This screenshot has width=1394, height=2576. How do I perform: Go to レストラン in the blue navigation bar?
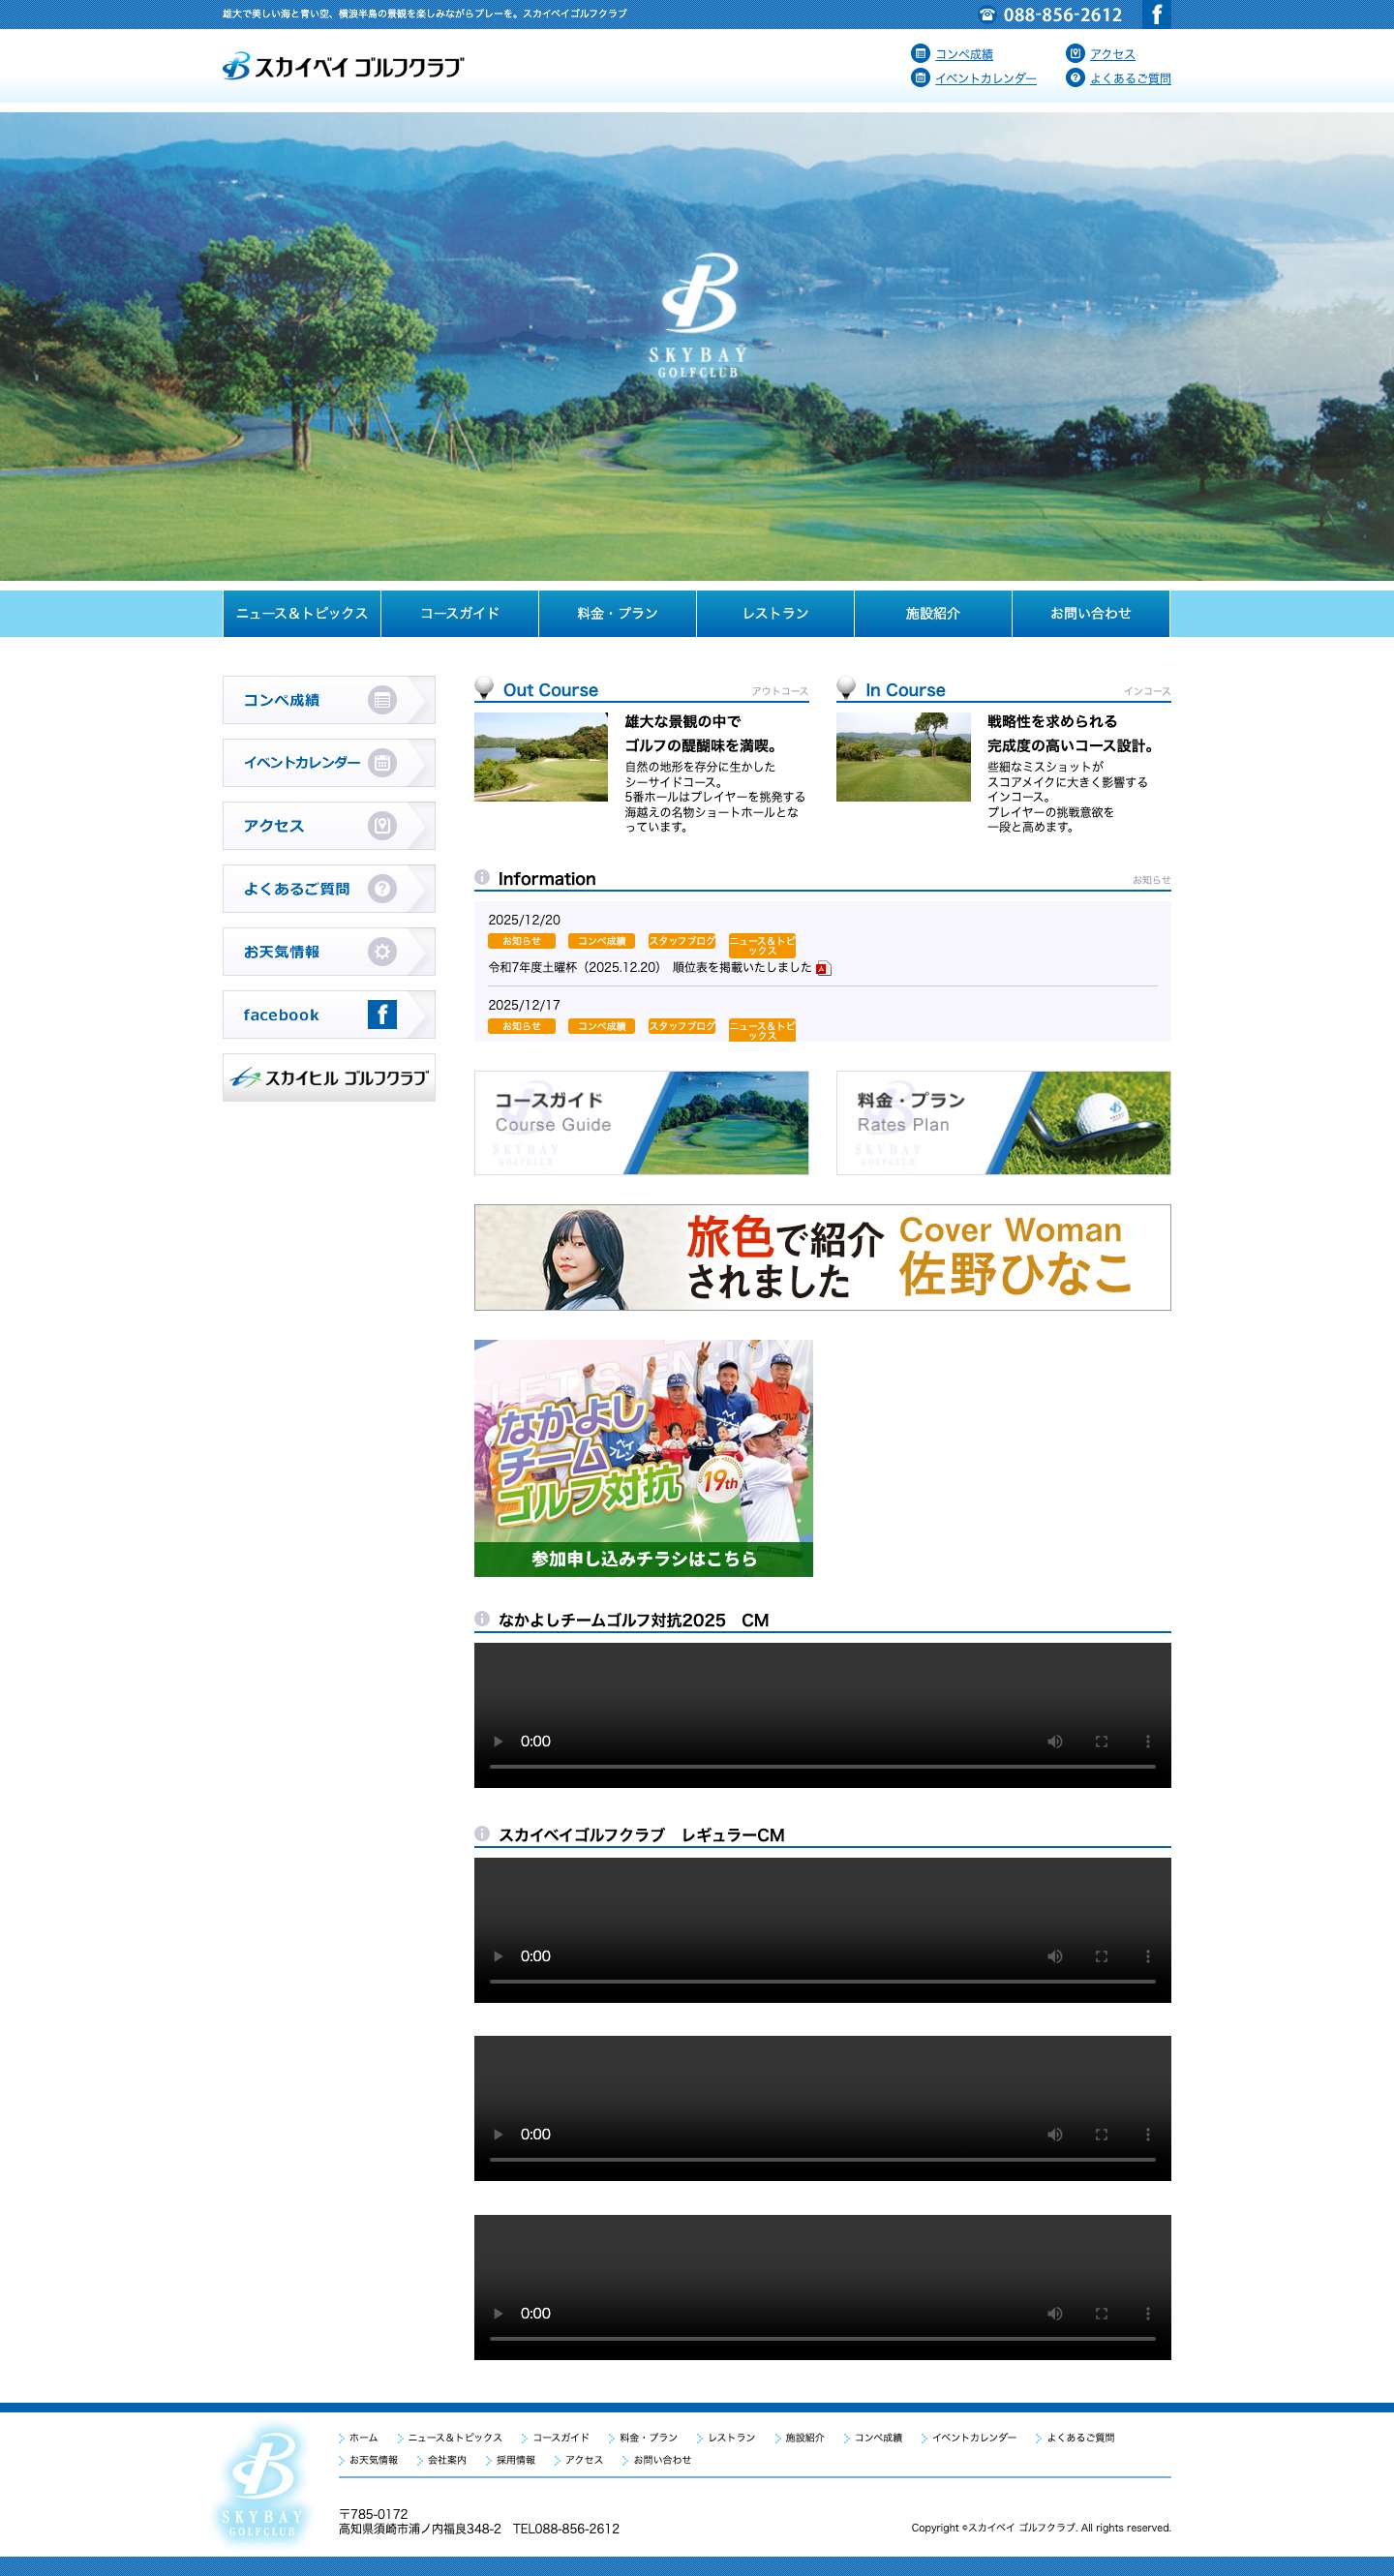click(x=775, y=613)
